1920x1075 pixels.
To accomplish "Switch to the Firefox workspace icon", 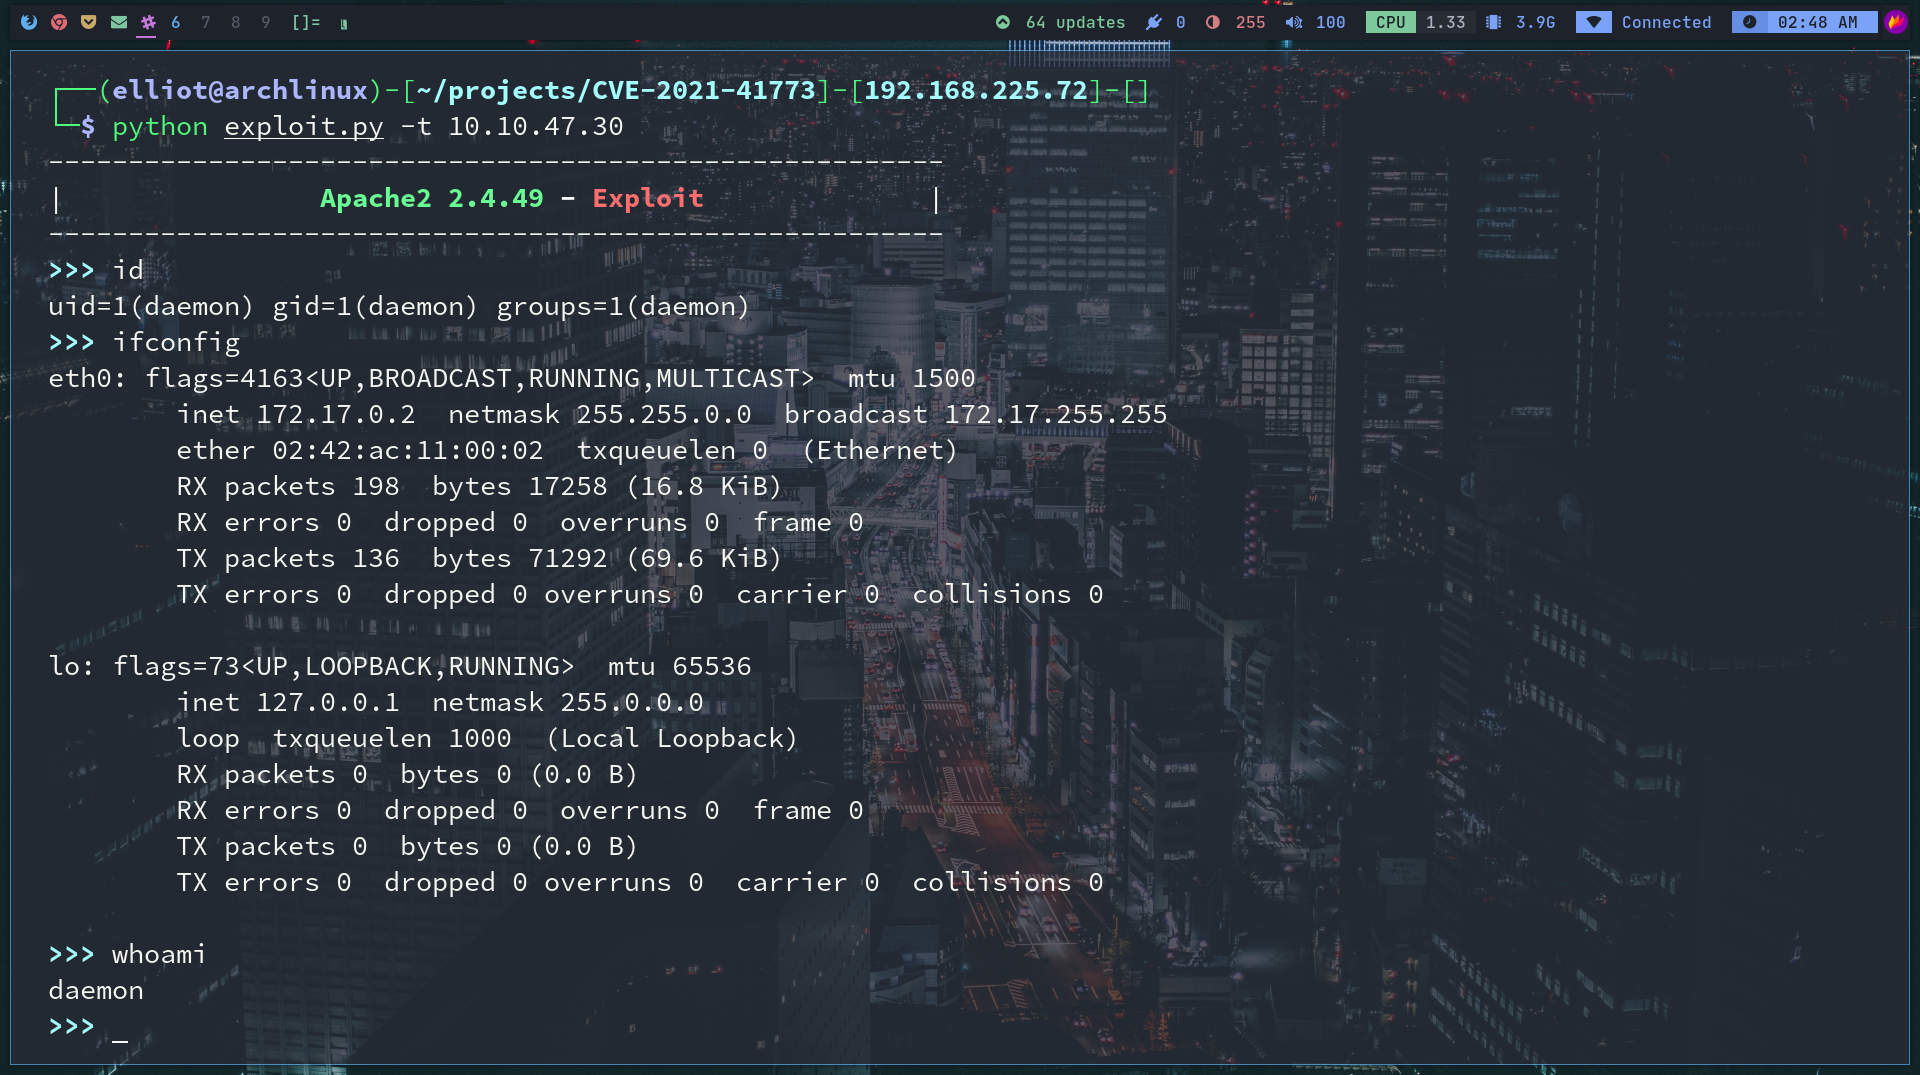I will point(29,22).
